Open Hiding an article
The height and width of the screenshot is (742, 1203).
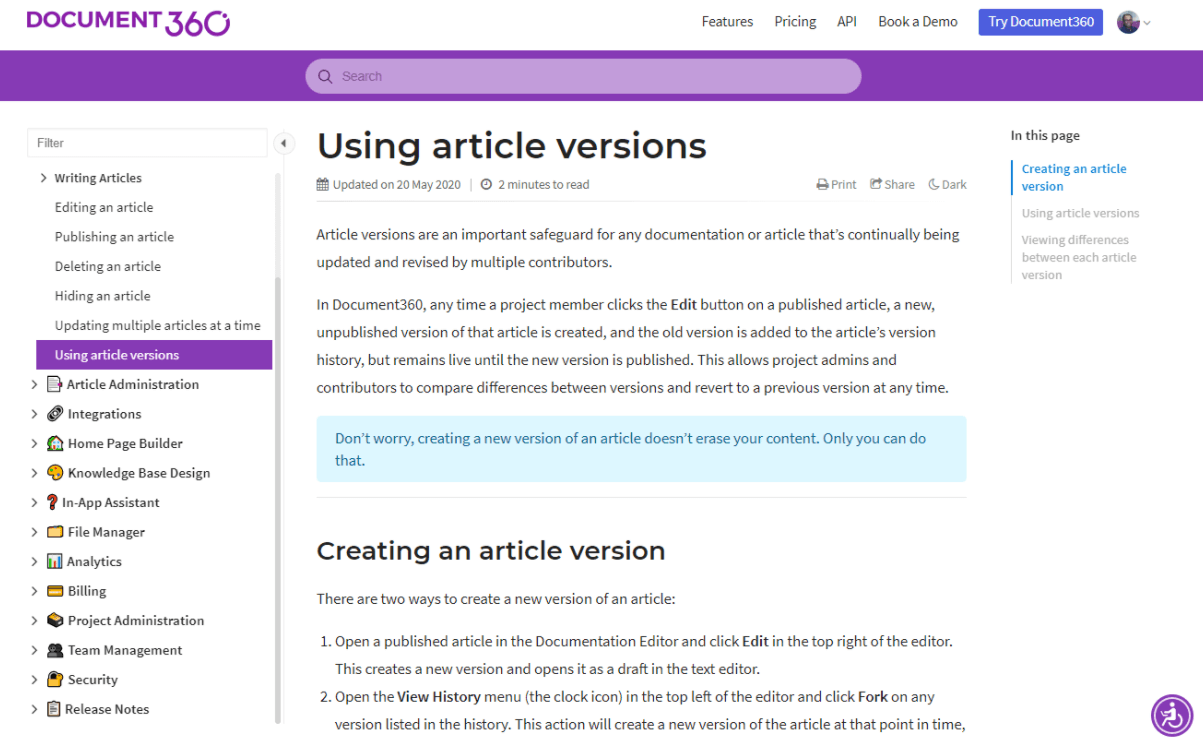click(103, 296)
